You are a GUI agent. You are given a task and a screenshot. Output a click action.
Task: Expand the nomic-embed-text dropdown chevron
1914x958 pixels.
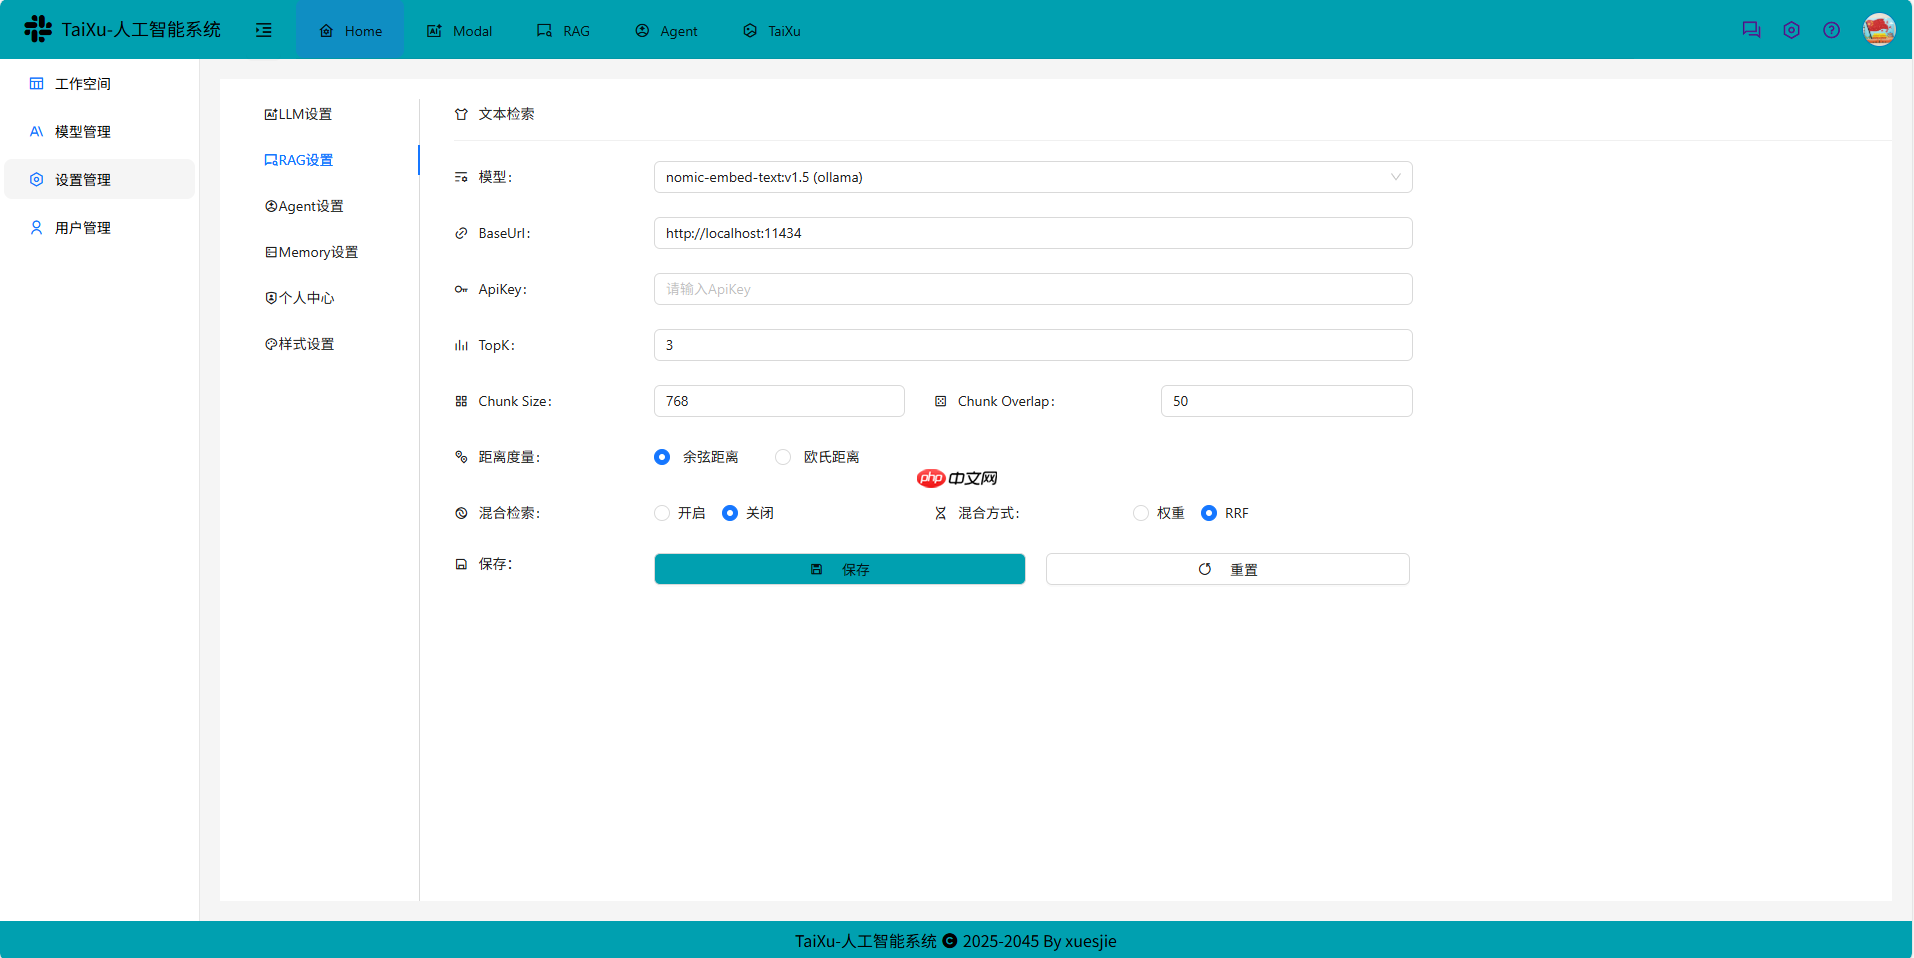pyautogui.click(x=1395, y=177)
